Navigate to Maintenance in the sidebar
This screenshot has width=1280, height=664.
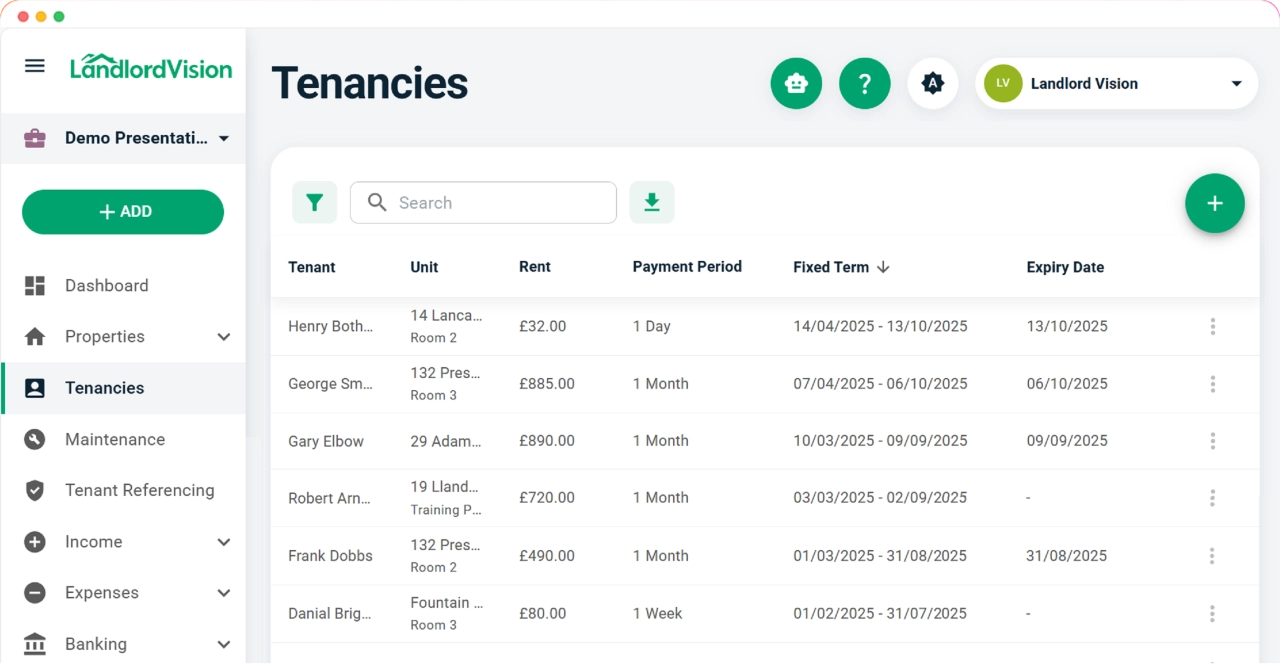(x=117, y=439)
